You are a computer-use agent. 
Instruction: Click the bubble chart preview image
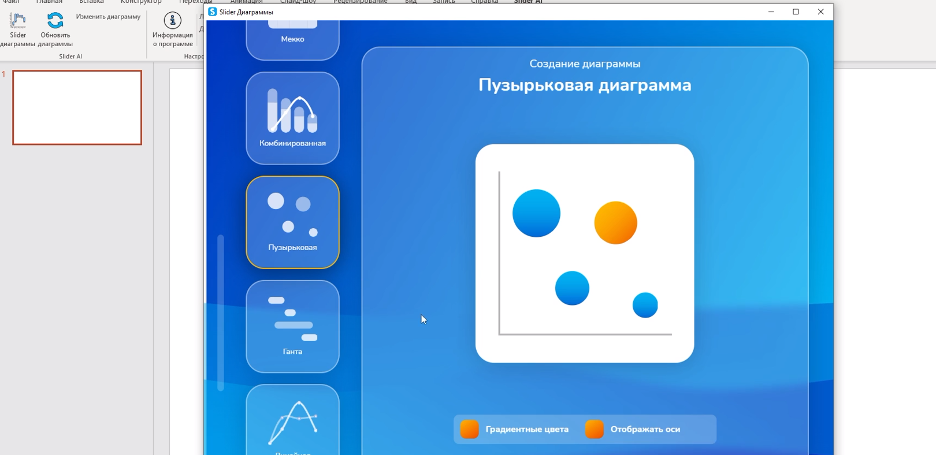pos(584,253)
